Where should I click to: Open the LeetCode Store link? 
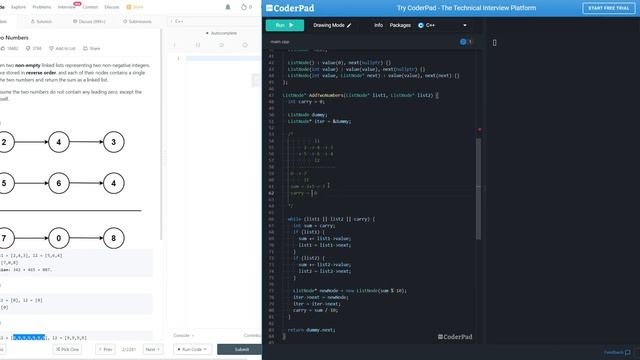[x=135, y=7]
